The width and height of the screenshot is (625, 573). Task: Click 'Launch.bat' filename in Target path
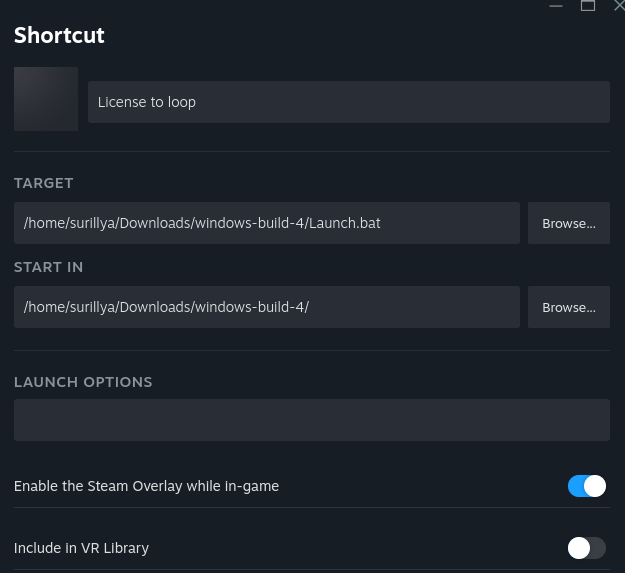click(344, 223)
